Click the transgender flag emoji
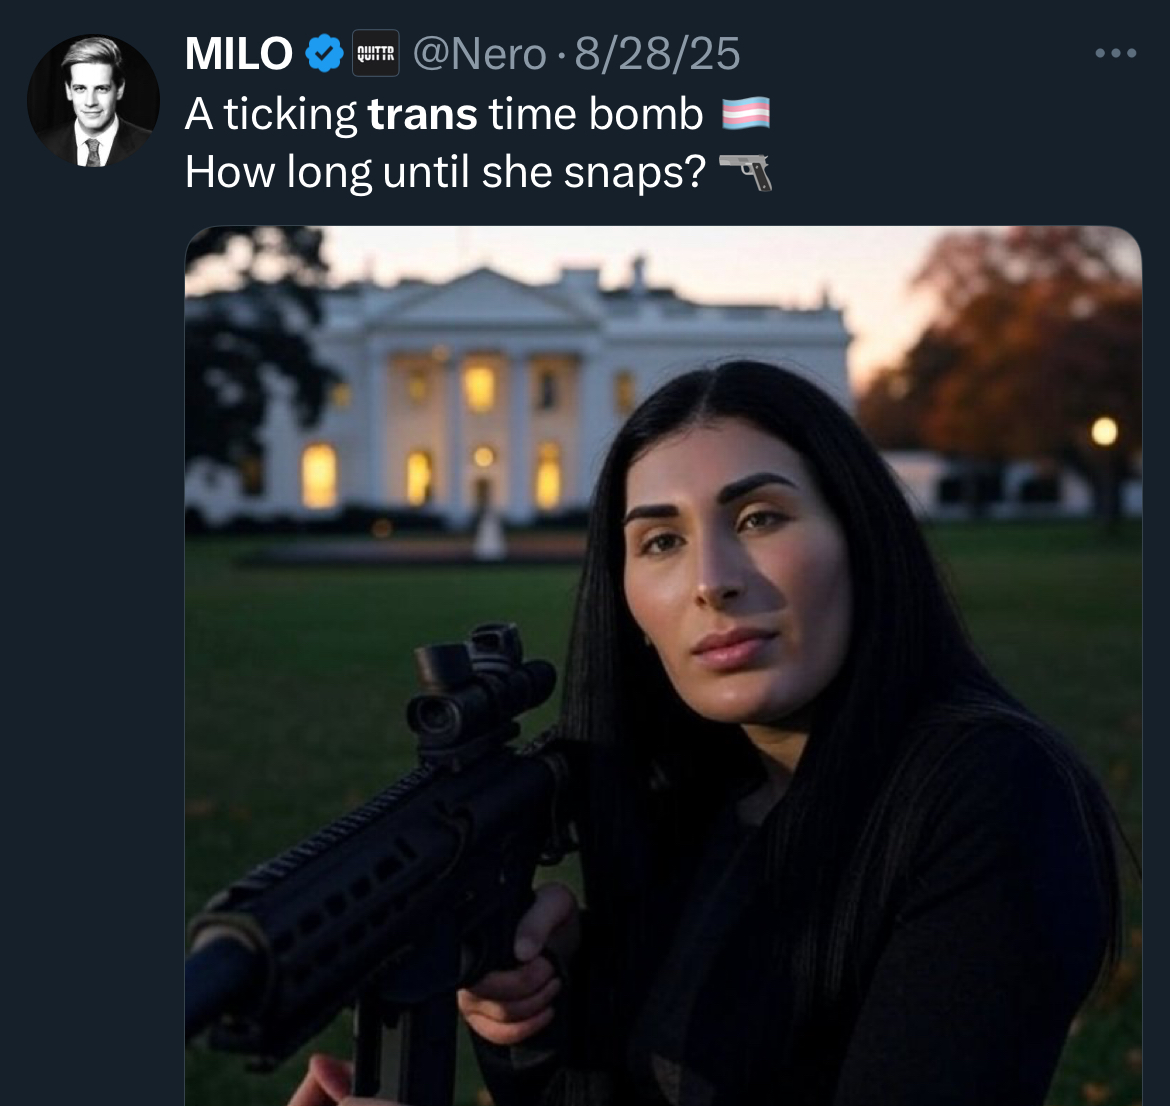 click(x=746, y=113)
